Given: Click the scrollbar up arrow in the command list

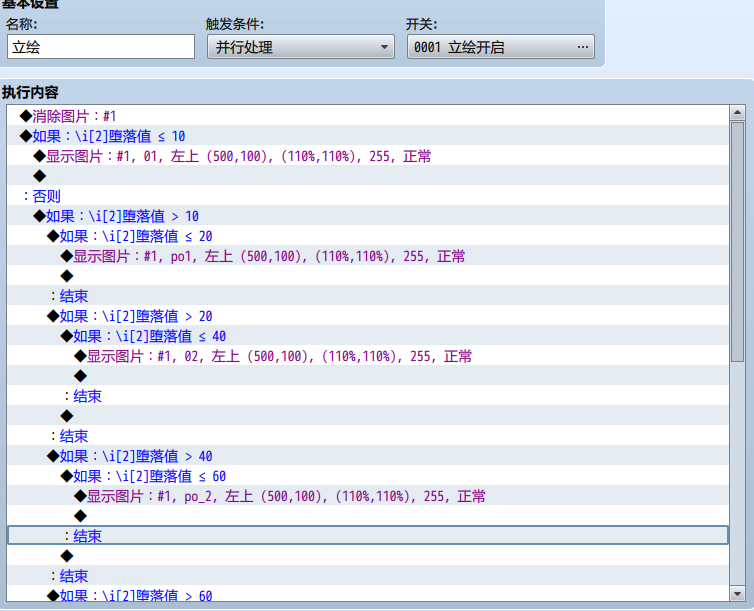Looking at the screenshot, I should 737,113.
